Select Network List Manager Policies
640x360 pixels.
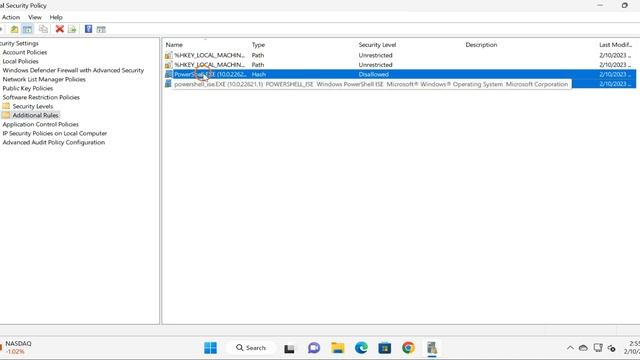click(44, 79)
